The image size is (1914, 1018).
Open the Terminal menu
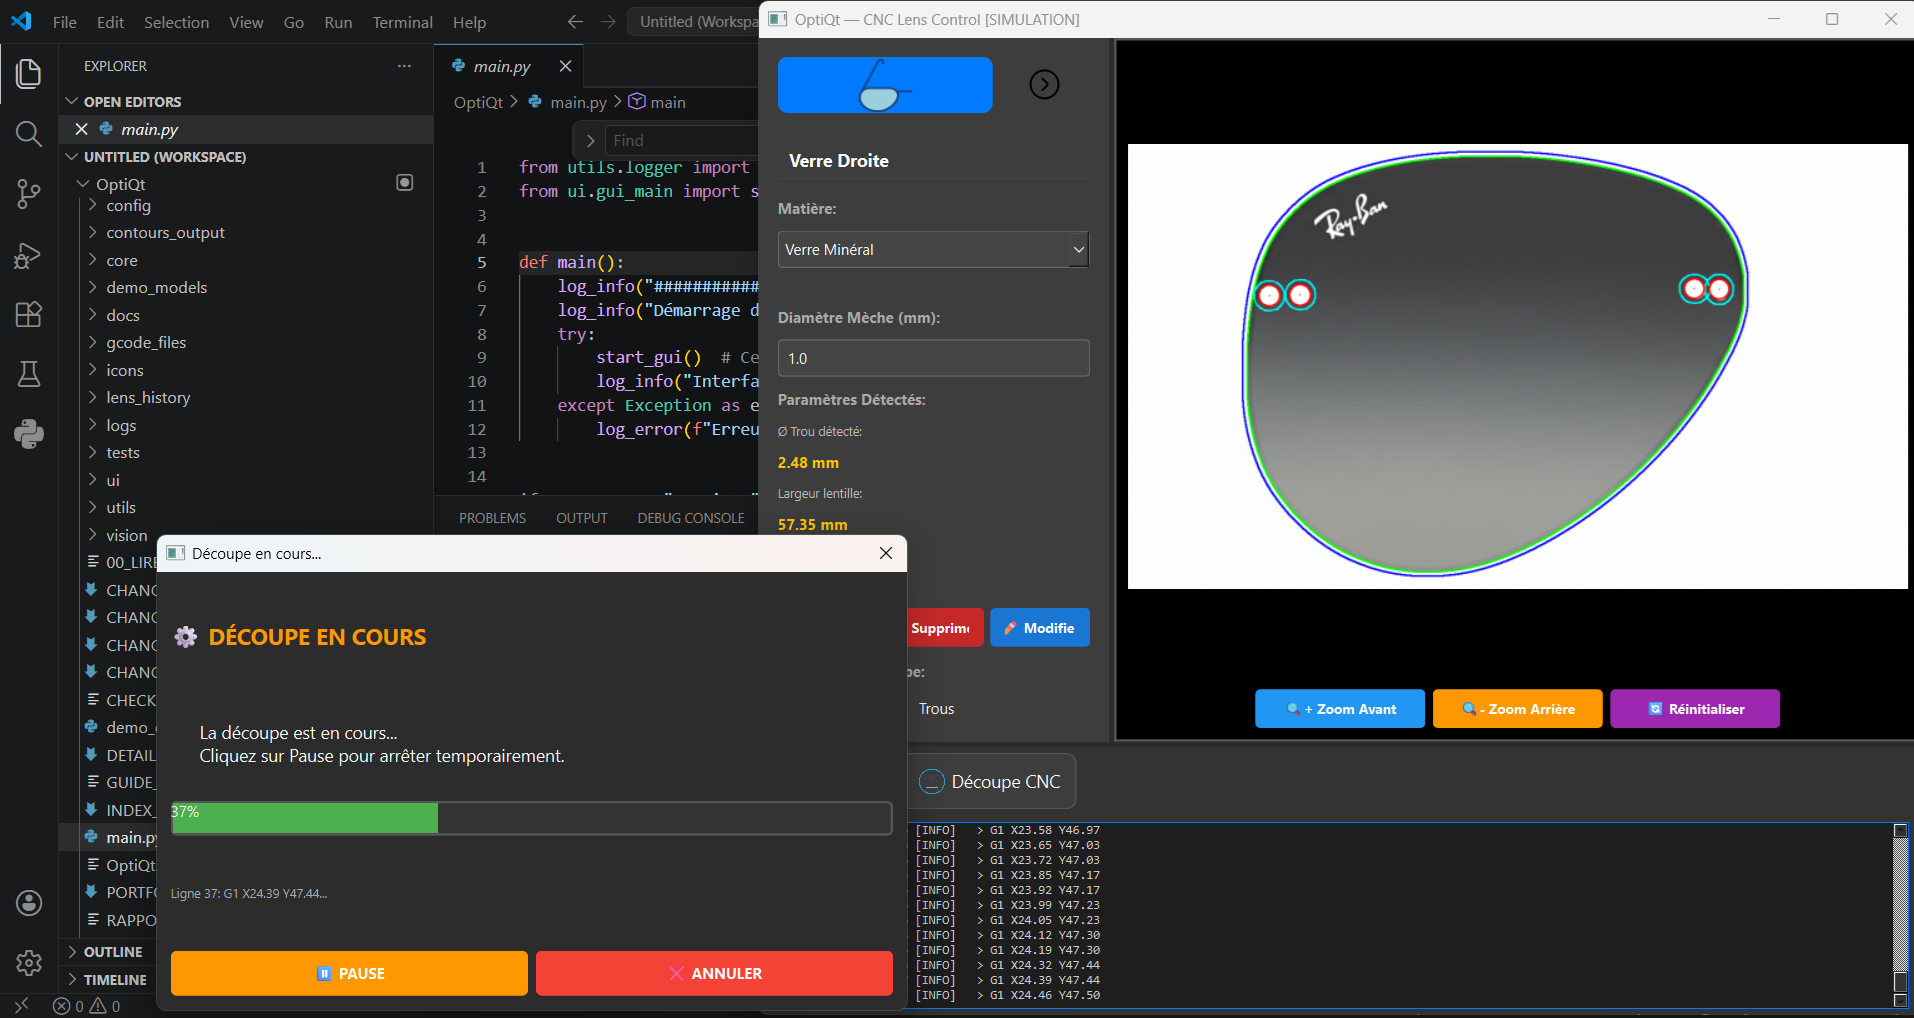(402, 21)
